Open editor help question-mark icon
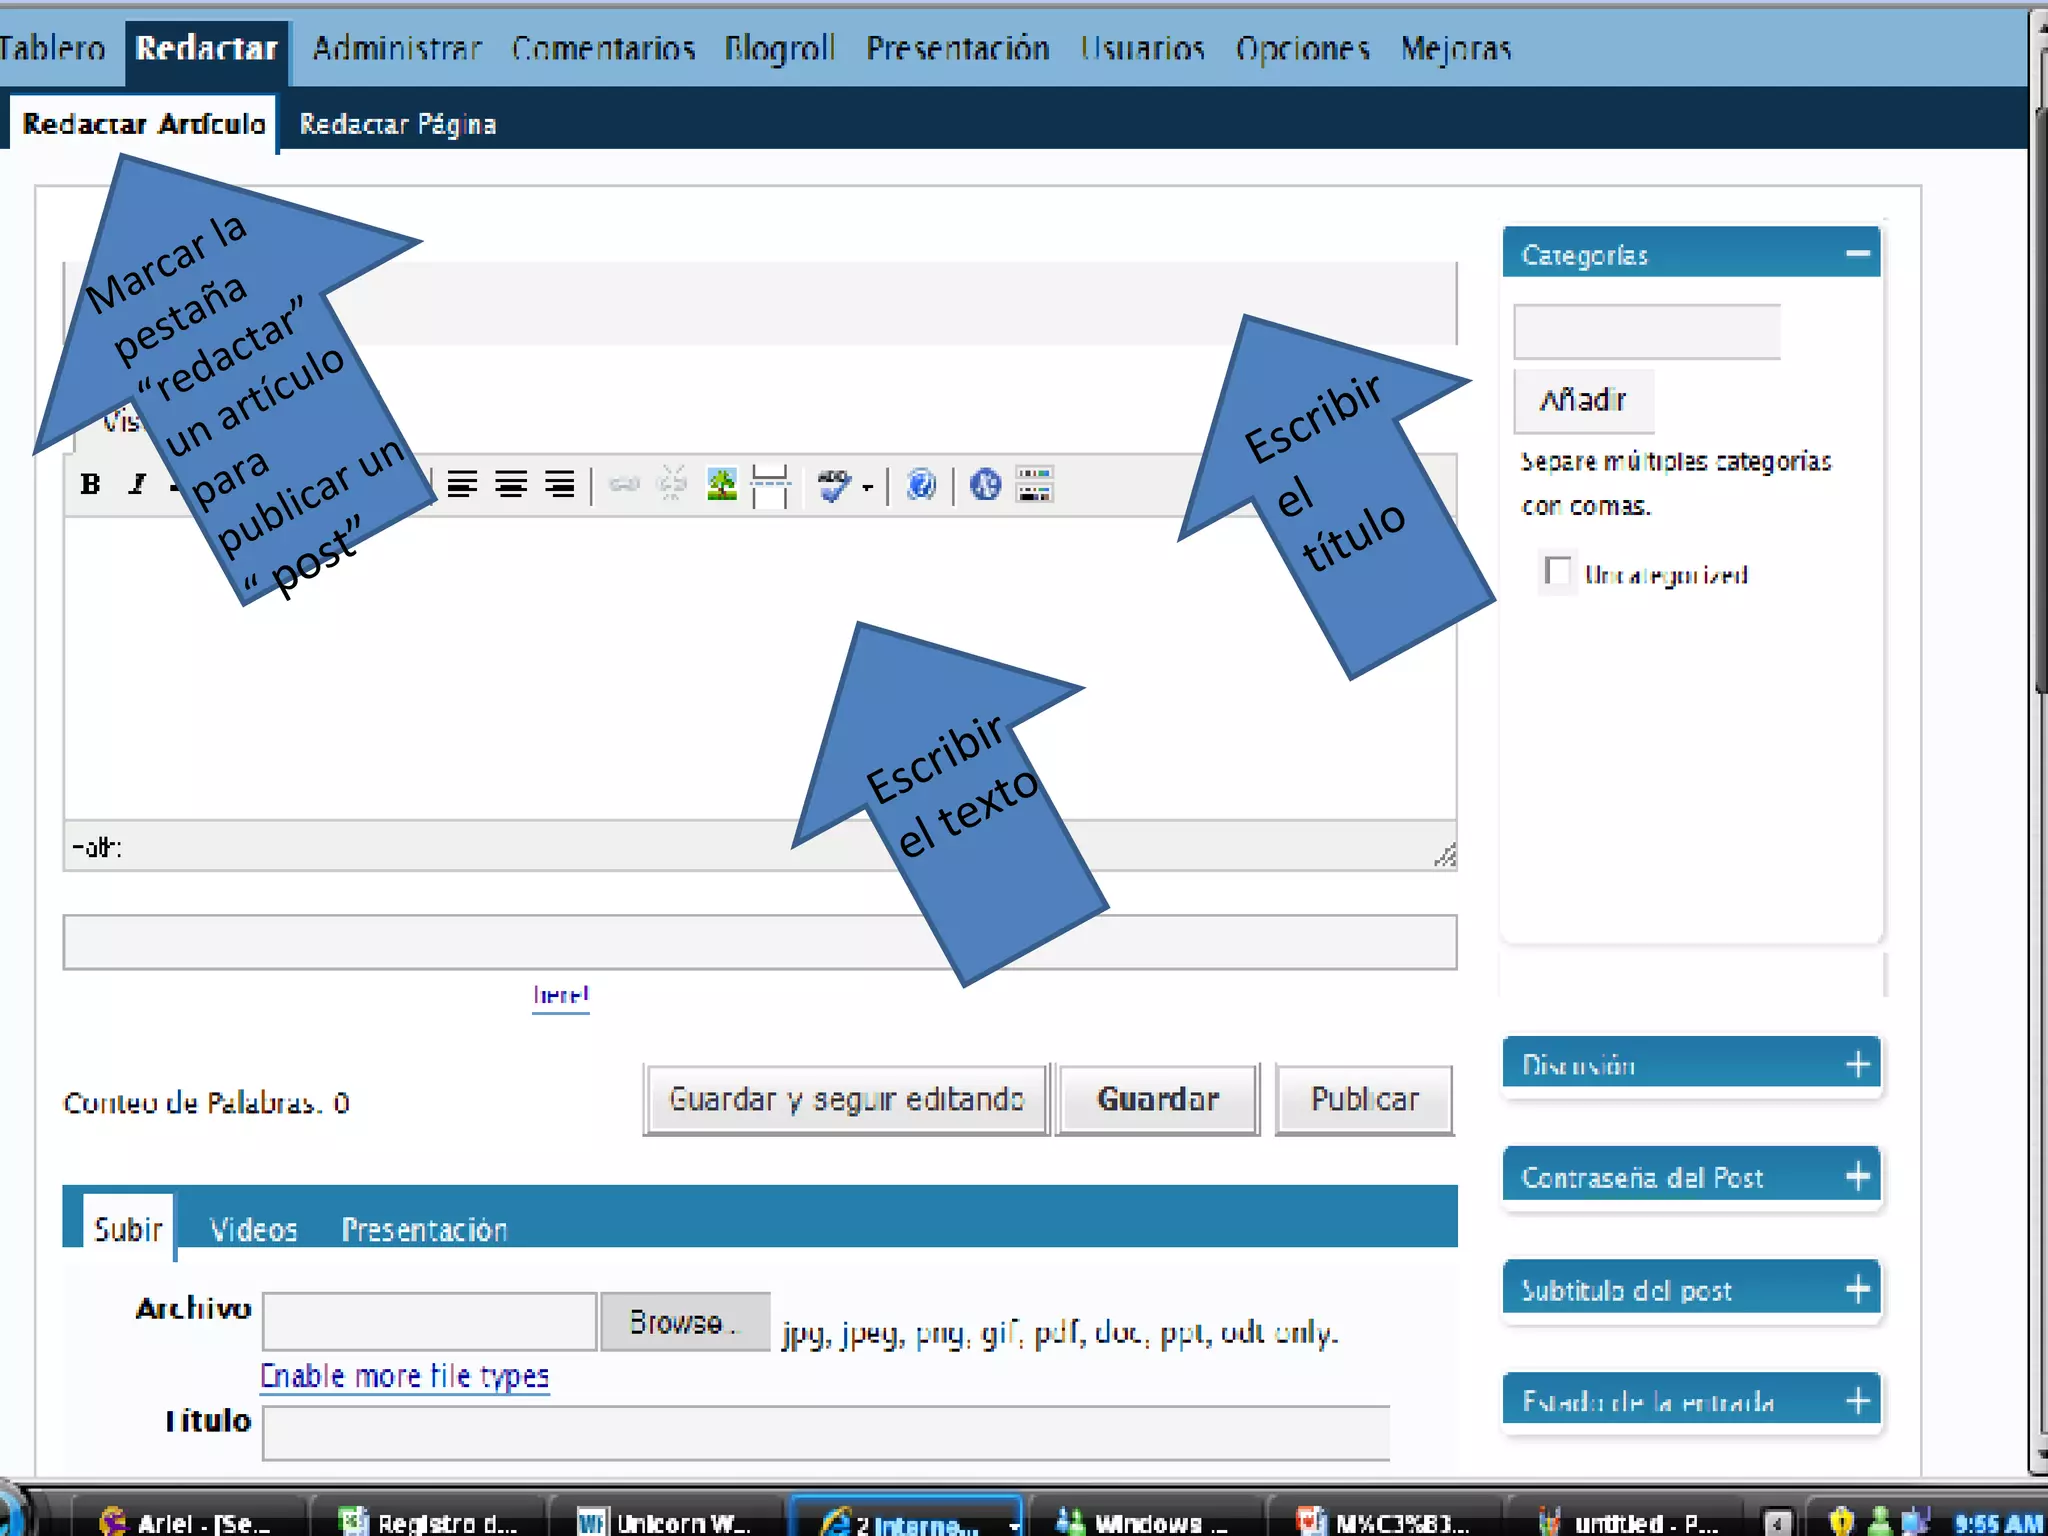The width and height of the screenshot is (2048, 1536). point(921,485)
